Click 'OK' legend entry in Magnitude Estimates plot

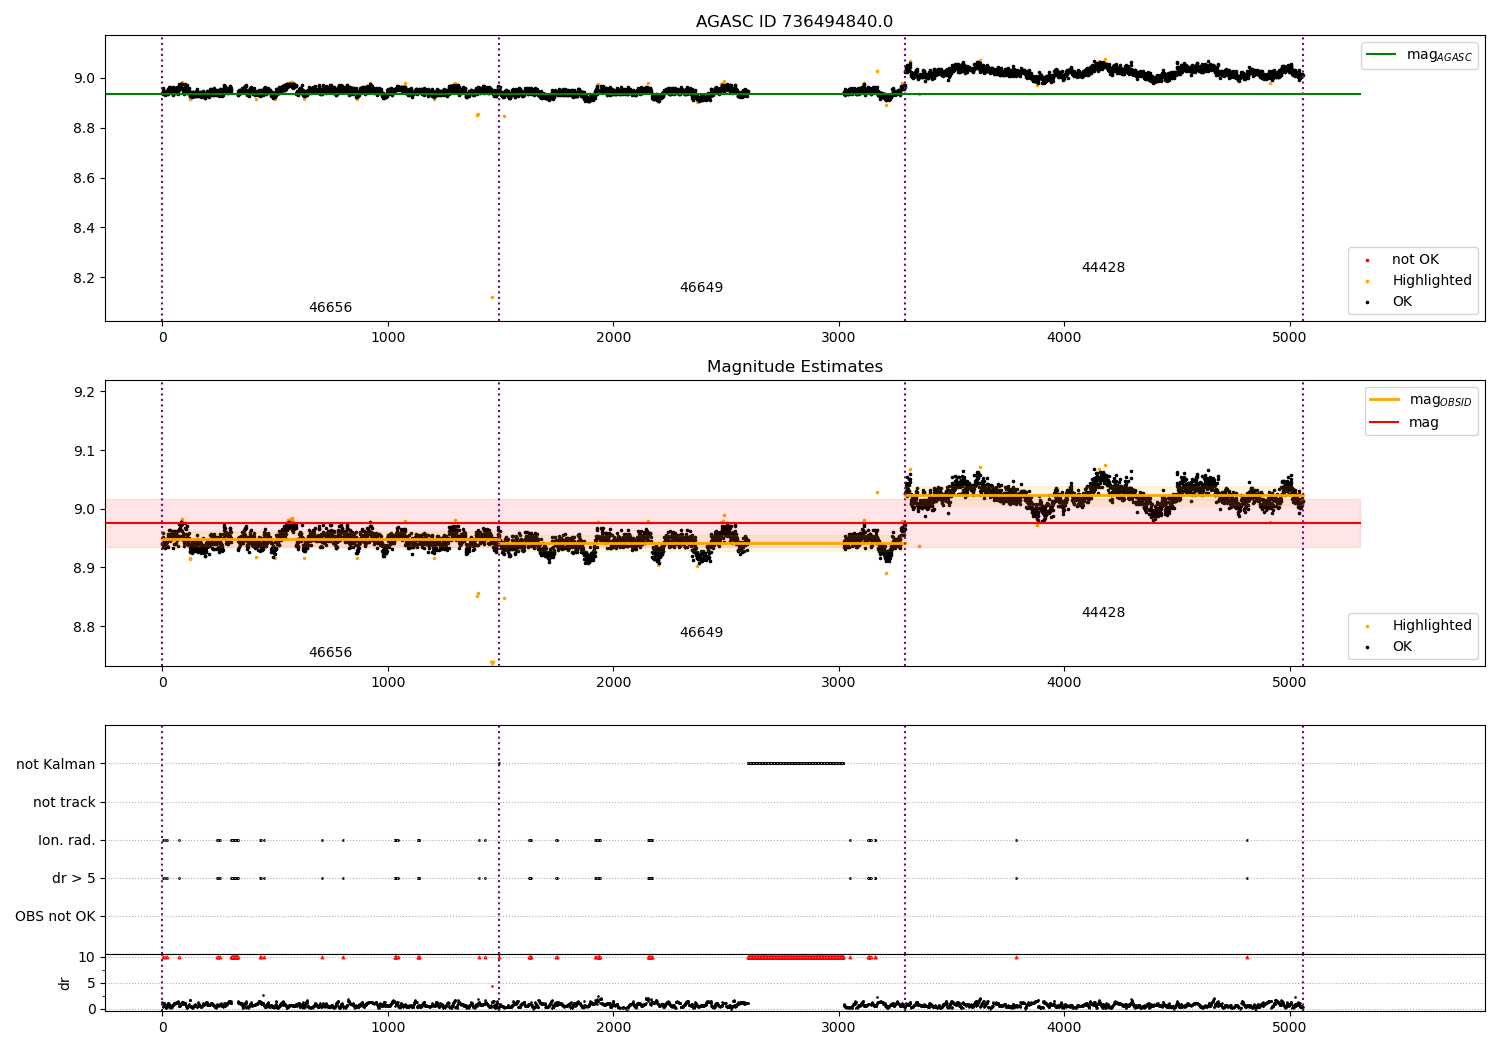point(1402,647)
